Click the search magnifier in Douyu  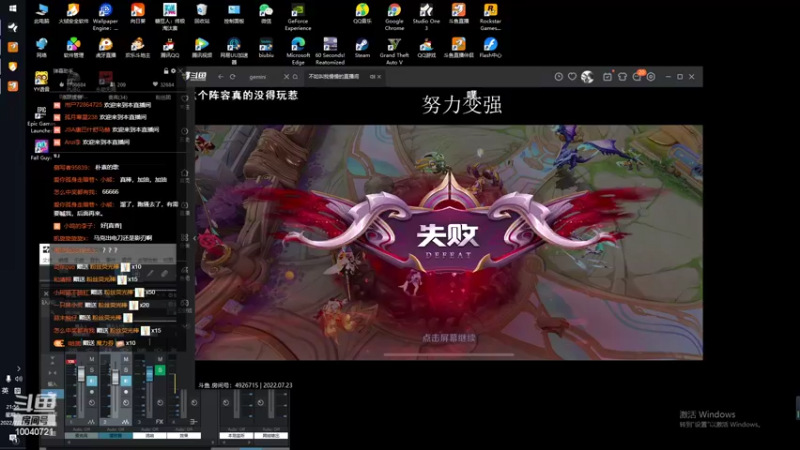295,77
